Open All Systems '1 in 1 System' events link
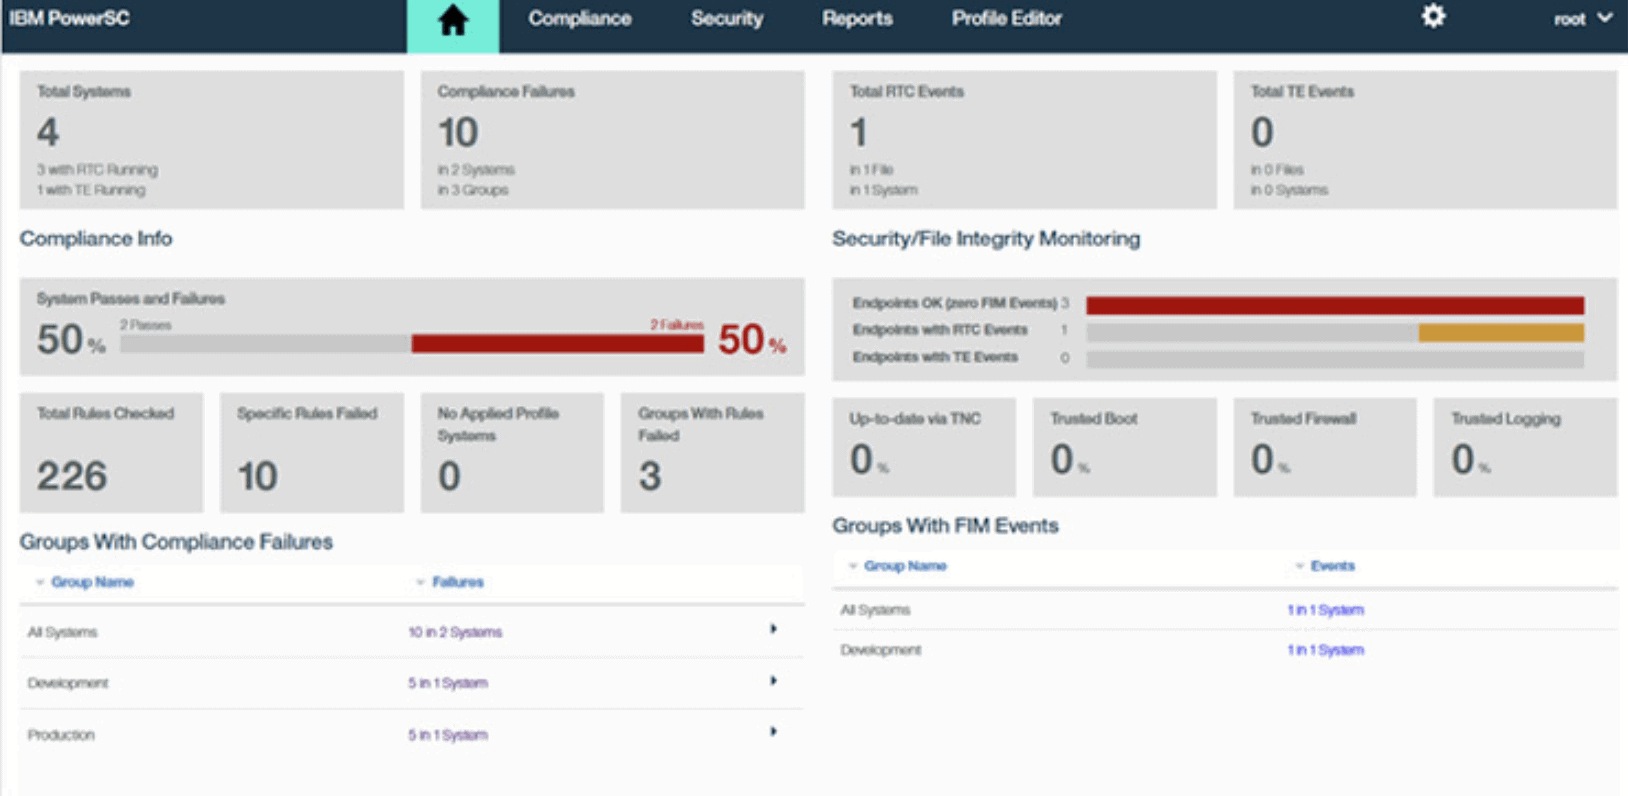1628x796 pixels. coord(1325,610)
